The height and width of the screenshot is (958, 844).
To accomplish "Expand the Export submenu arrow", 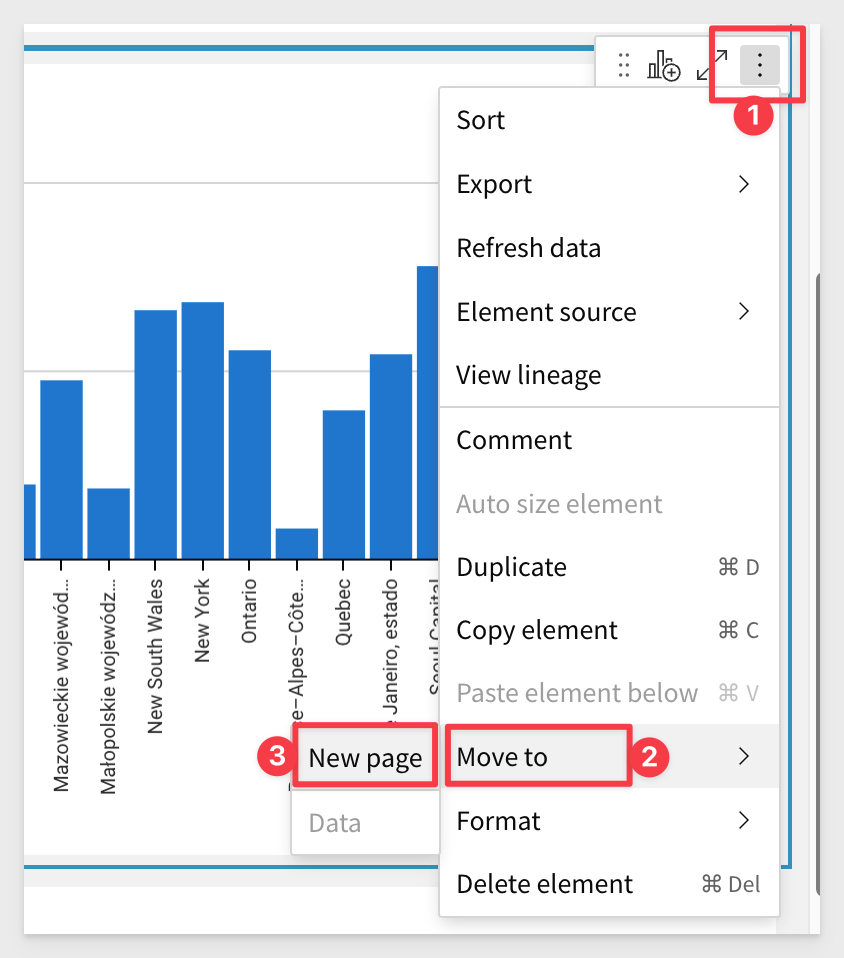I will pyautogui.click(x=743, y=184).
